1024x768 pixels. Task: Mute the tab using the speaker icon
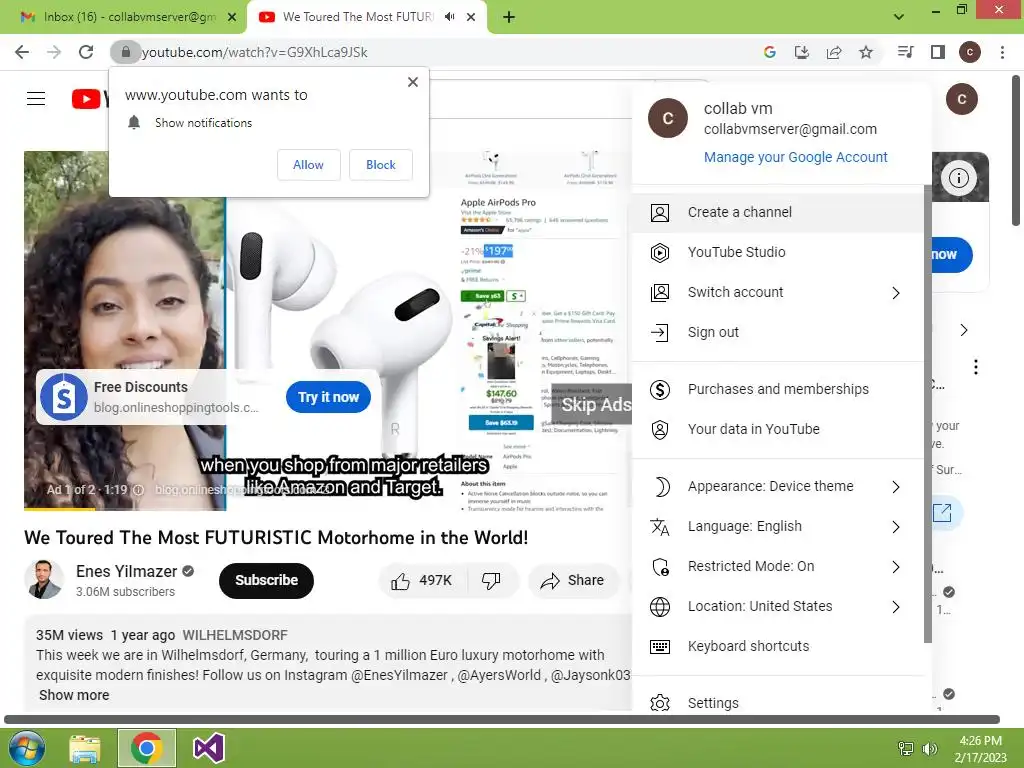pos(449,17)
